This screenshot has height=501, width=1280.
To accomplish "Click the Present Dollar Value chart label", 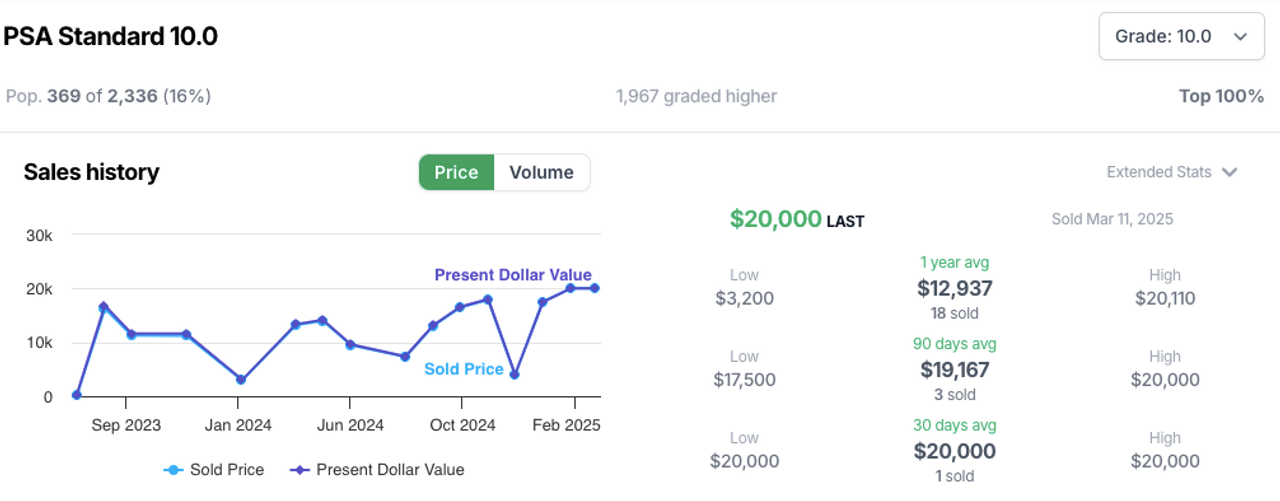I will tap(512, 275).
